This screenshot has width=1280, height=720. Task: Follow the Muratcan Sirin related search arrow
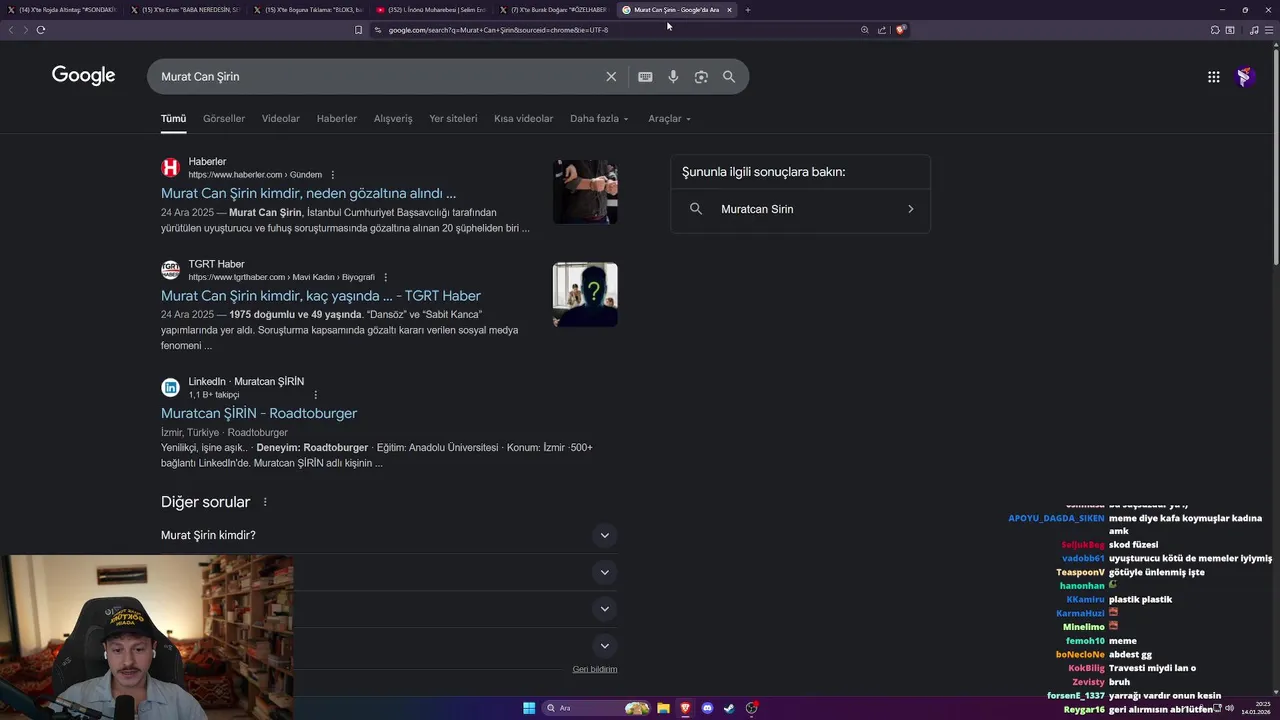[910, 209]
